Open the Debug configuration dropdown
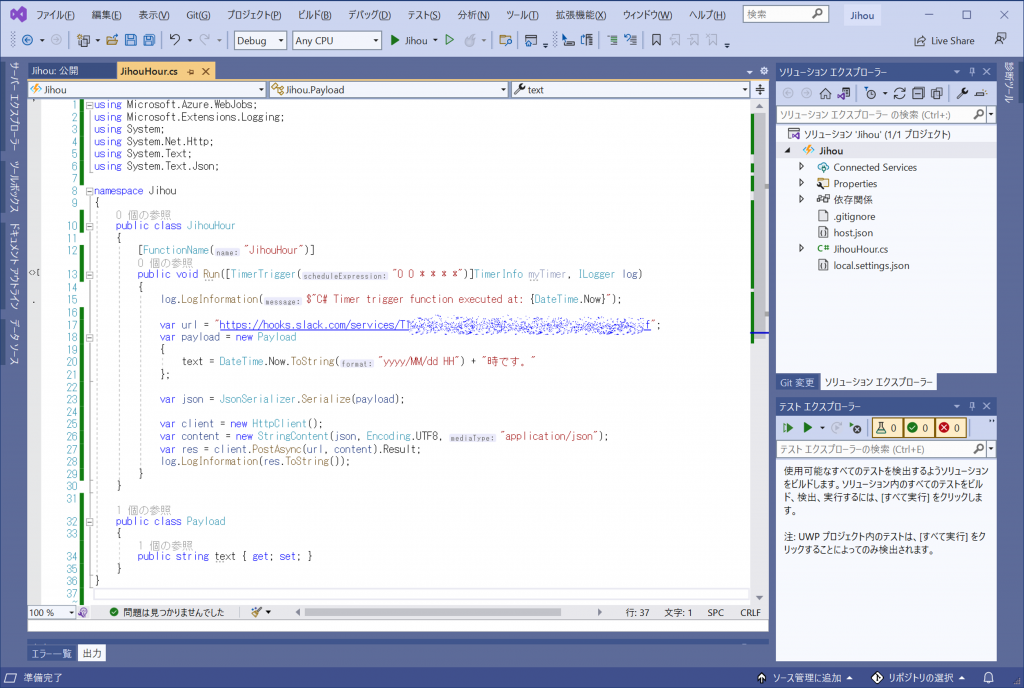This screenshot has width=1024, height=688. coord(259,40)
